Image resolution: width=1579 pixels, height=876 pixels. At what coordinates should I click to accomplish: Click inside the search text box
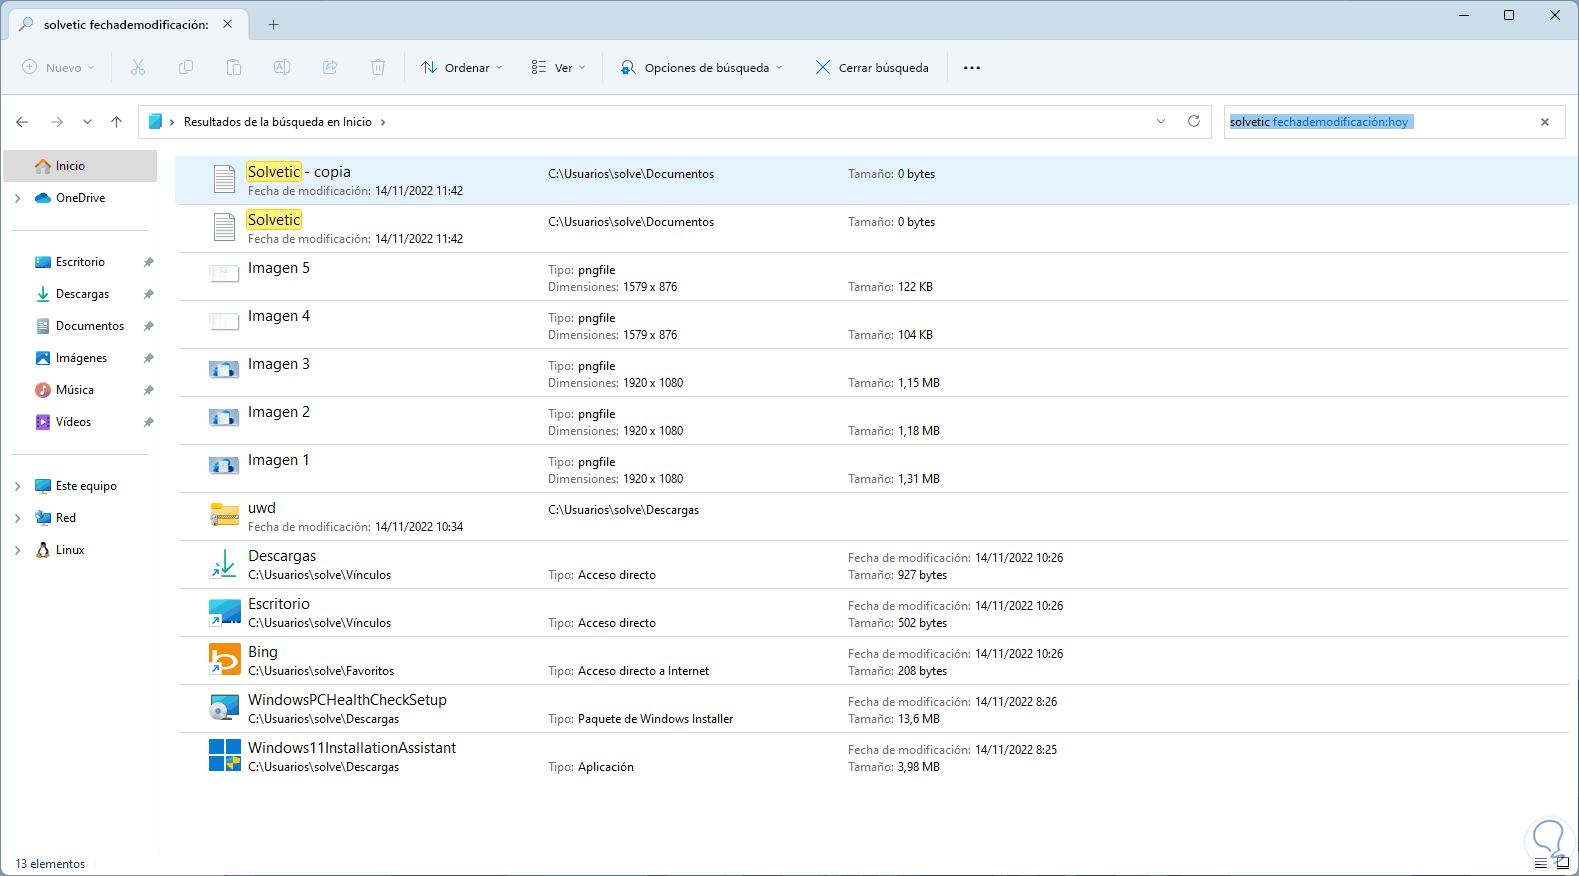click(1470, 122)
